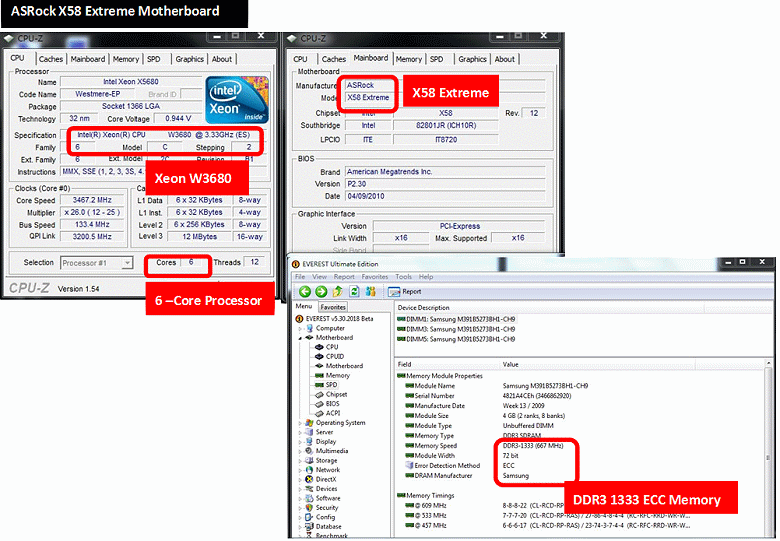The image size is (780, 541).
Task: Open Graphics tab in left CPU-Z window
Action: (x=190, y=59)
